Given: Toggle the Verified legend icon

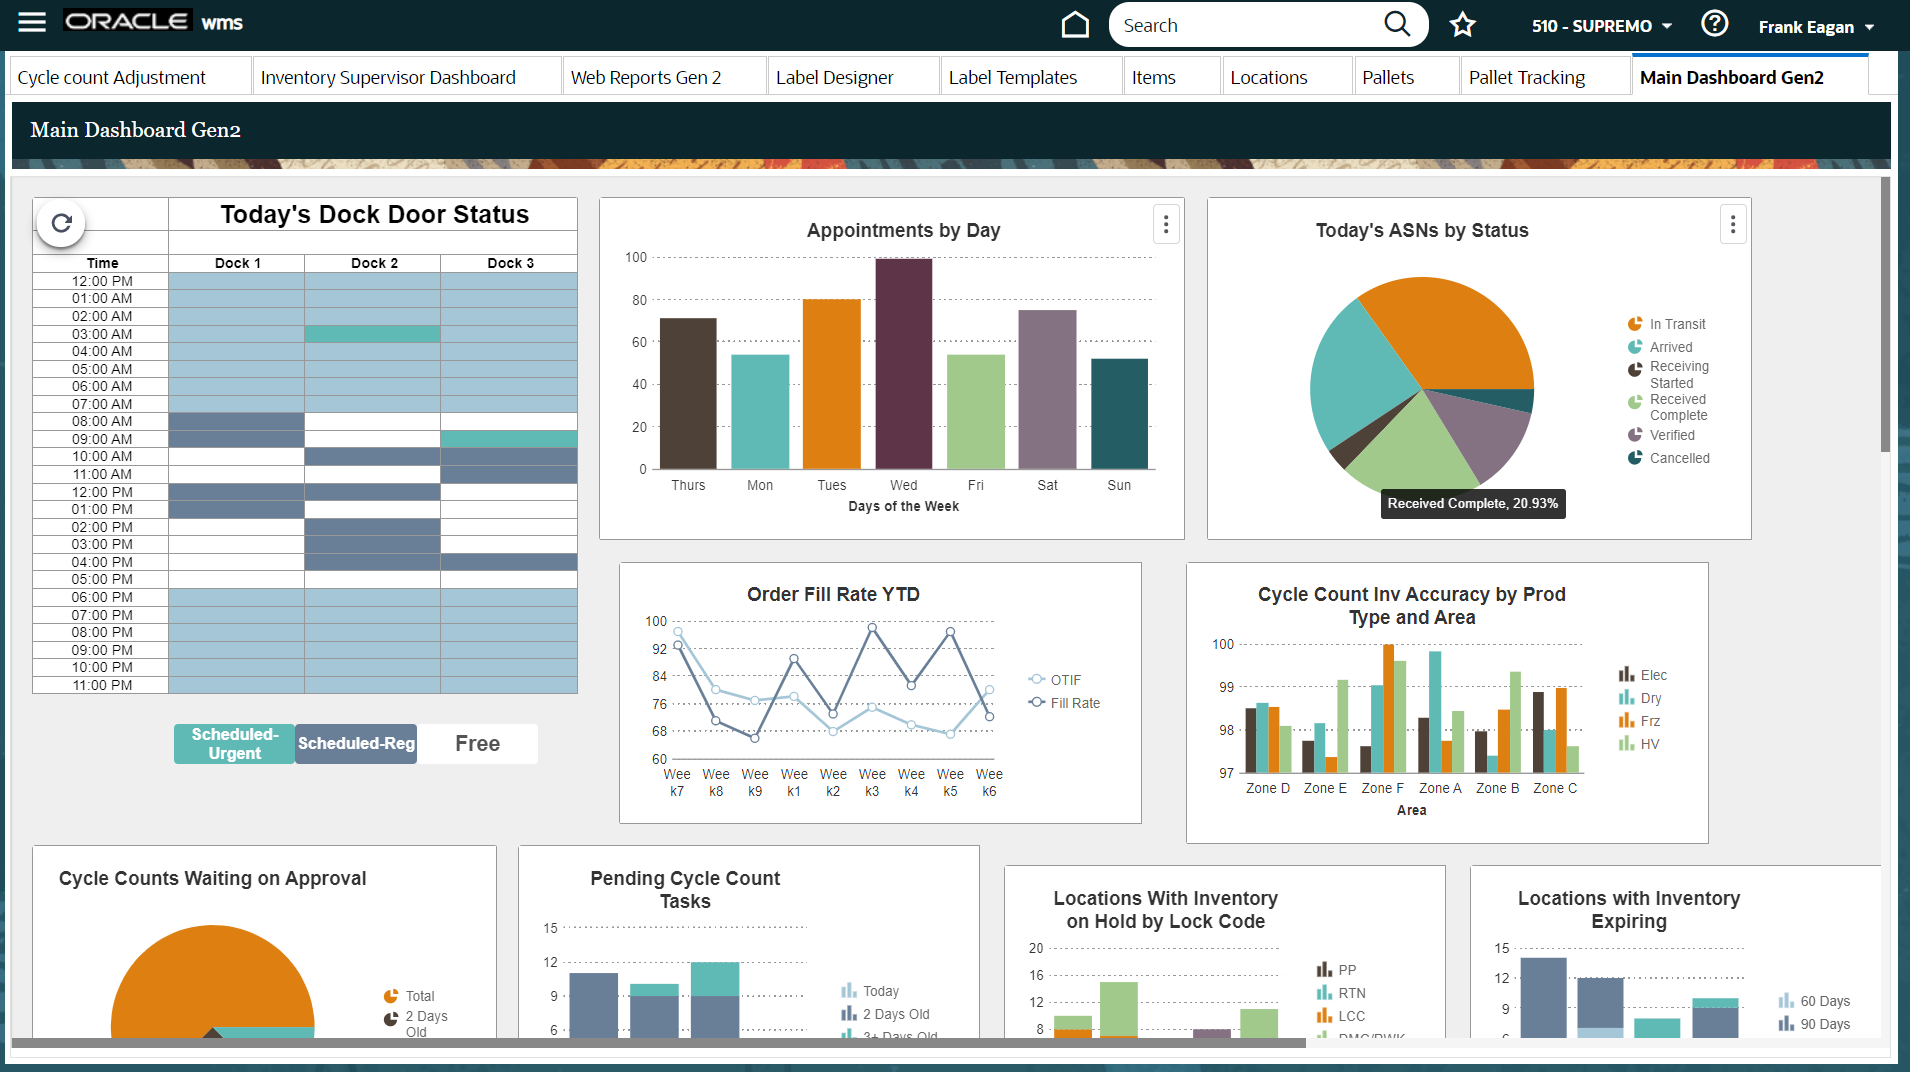Looking at the screenshot, I should pos(1635,435).
